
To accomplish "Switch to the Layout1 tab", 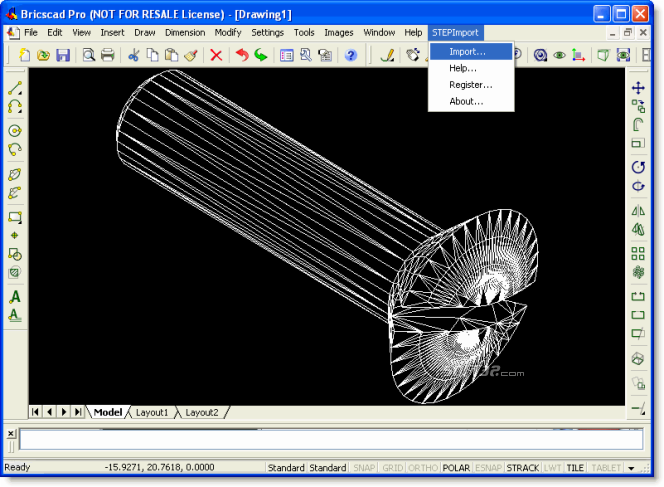I will [x=152, y=412].
